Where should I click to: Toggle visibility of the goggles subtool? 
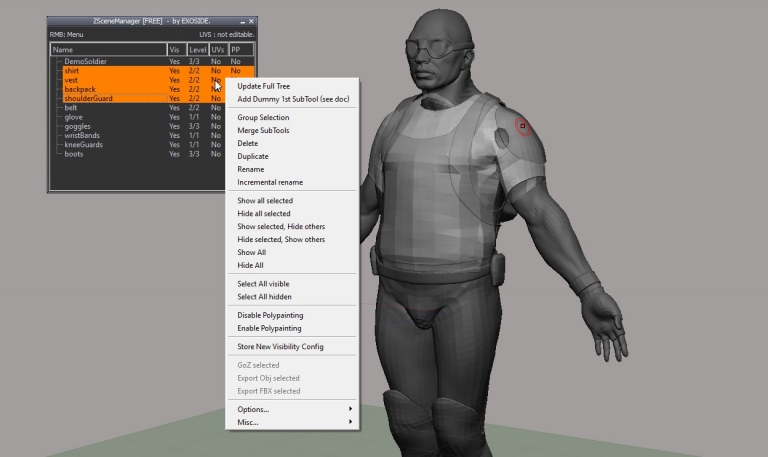(x=175, y=127)
